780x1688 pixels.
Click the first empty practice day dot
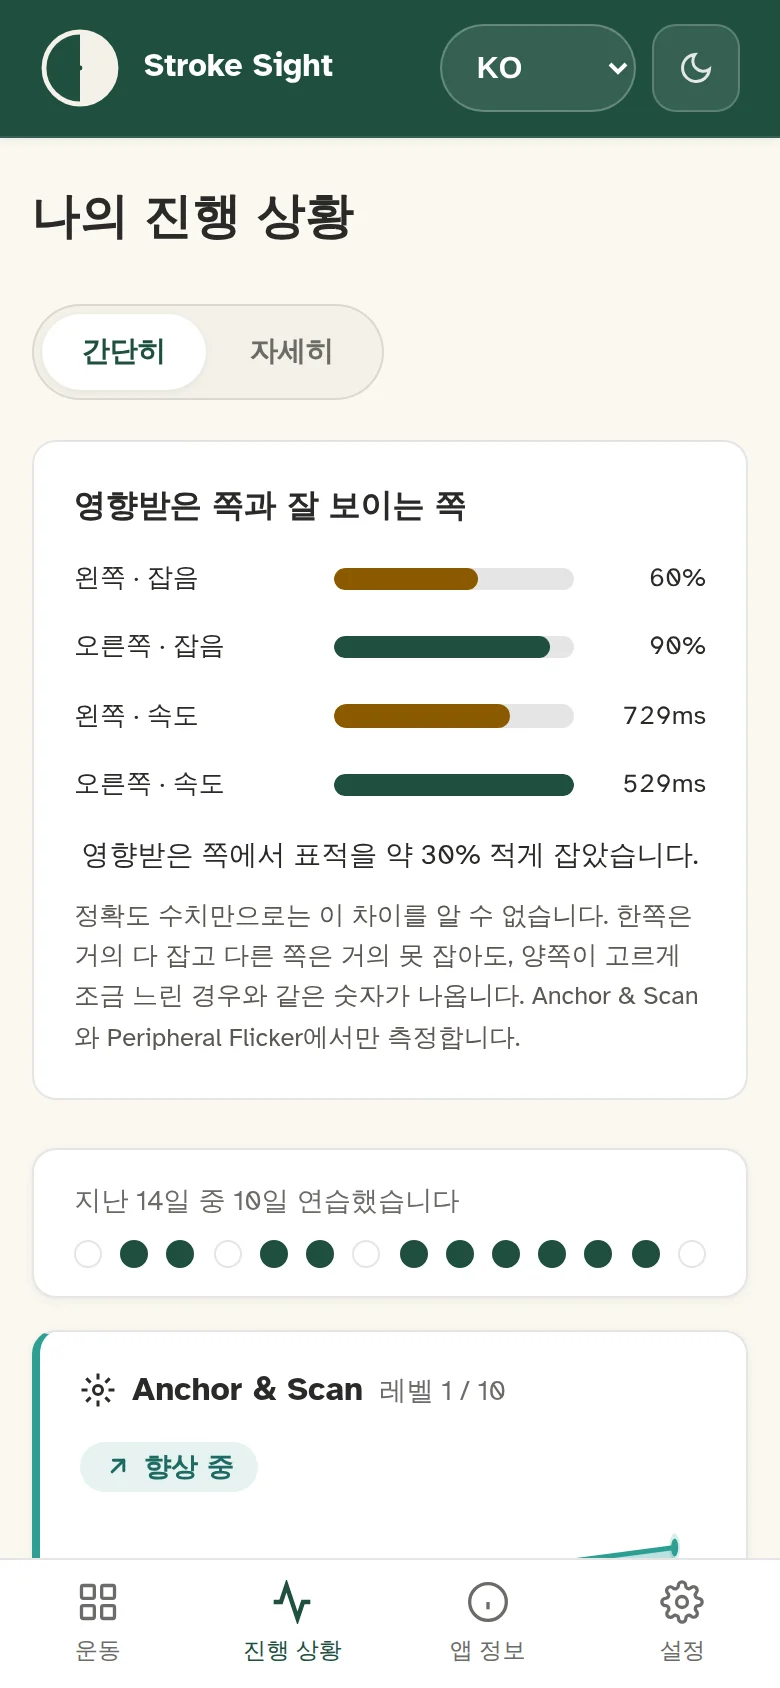pos(88,1254)
